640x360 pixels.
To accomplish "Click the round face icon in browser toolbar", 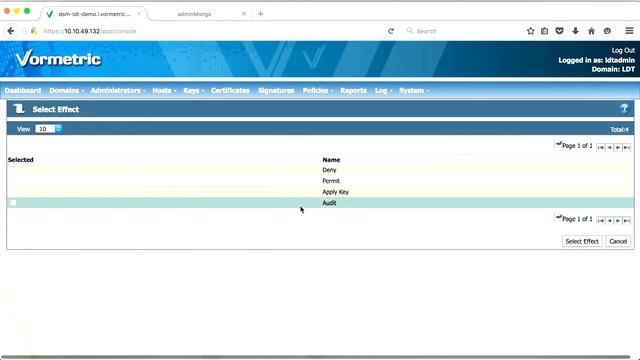I will pyautogui.click(x=607, y=31).
